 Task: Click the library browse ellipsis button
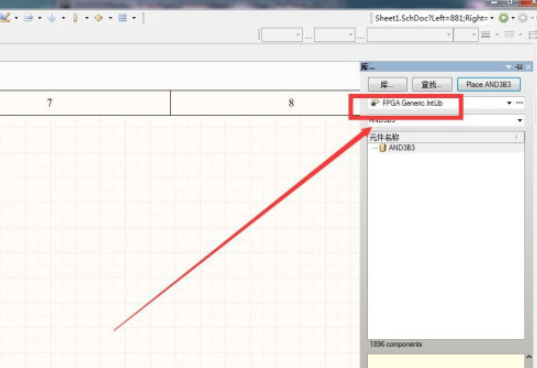(x=520, y=103)
